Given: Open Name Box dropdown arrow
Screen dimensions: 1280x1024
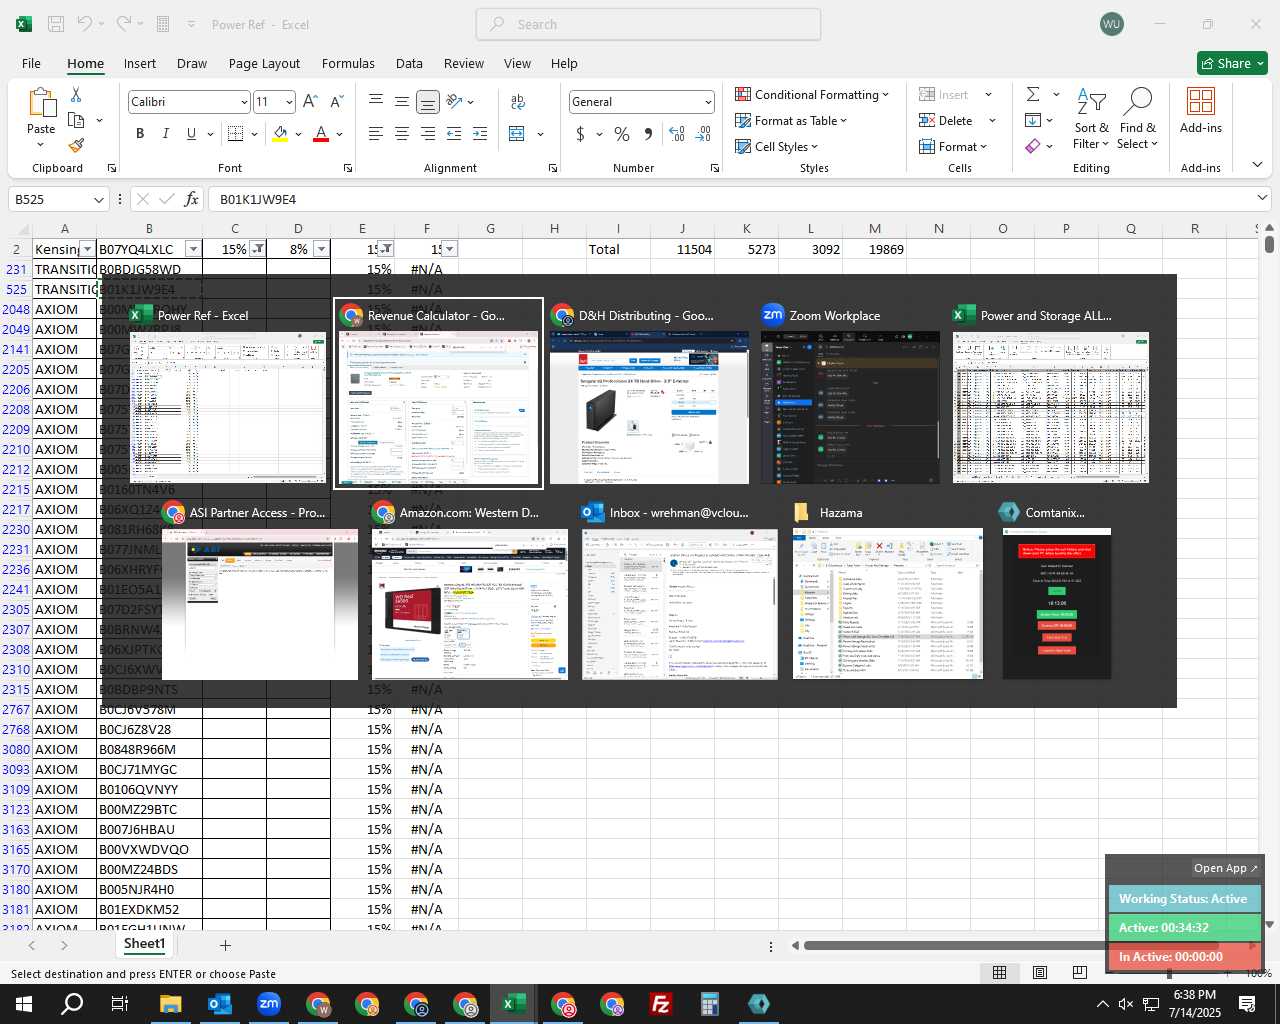Looking at the screenshot, I should [98, 199].
